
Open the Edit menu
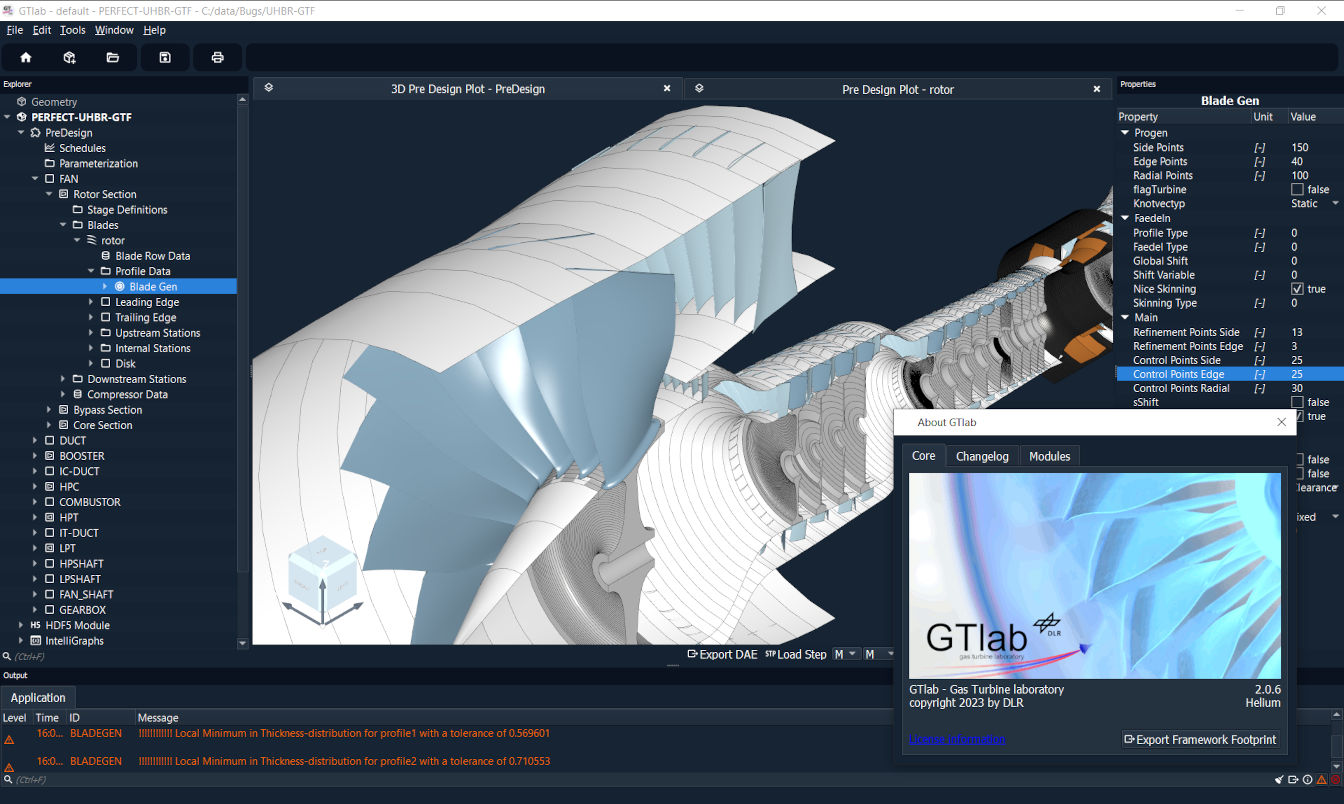[41, 30]
